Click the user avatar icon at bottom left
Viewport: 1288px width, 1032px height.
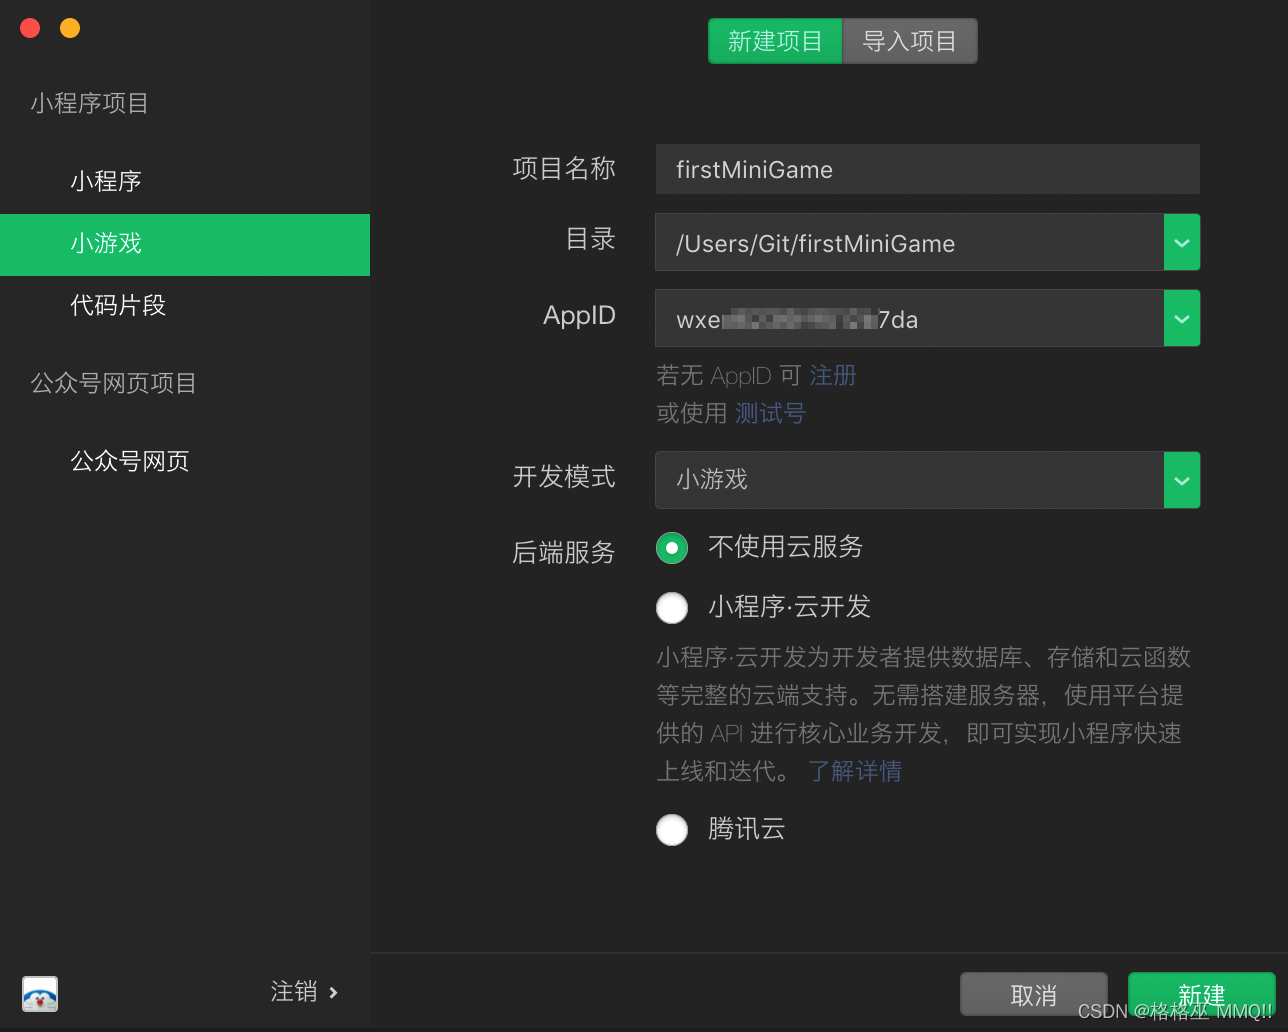click(39, 994)
